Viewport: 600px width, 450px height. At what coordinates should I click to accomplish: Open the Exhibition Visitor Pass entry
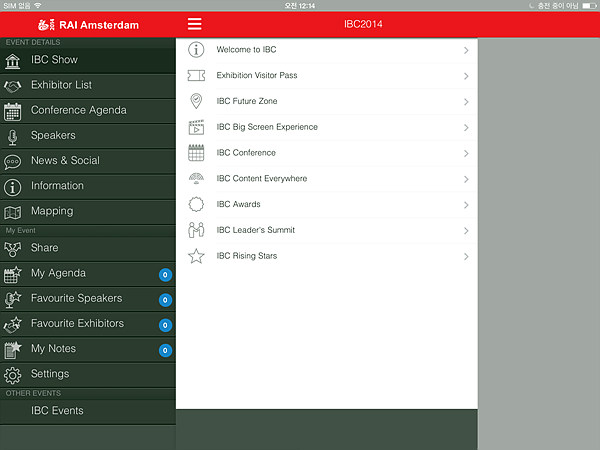point(327,76)
